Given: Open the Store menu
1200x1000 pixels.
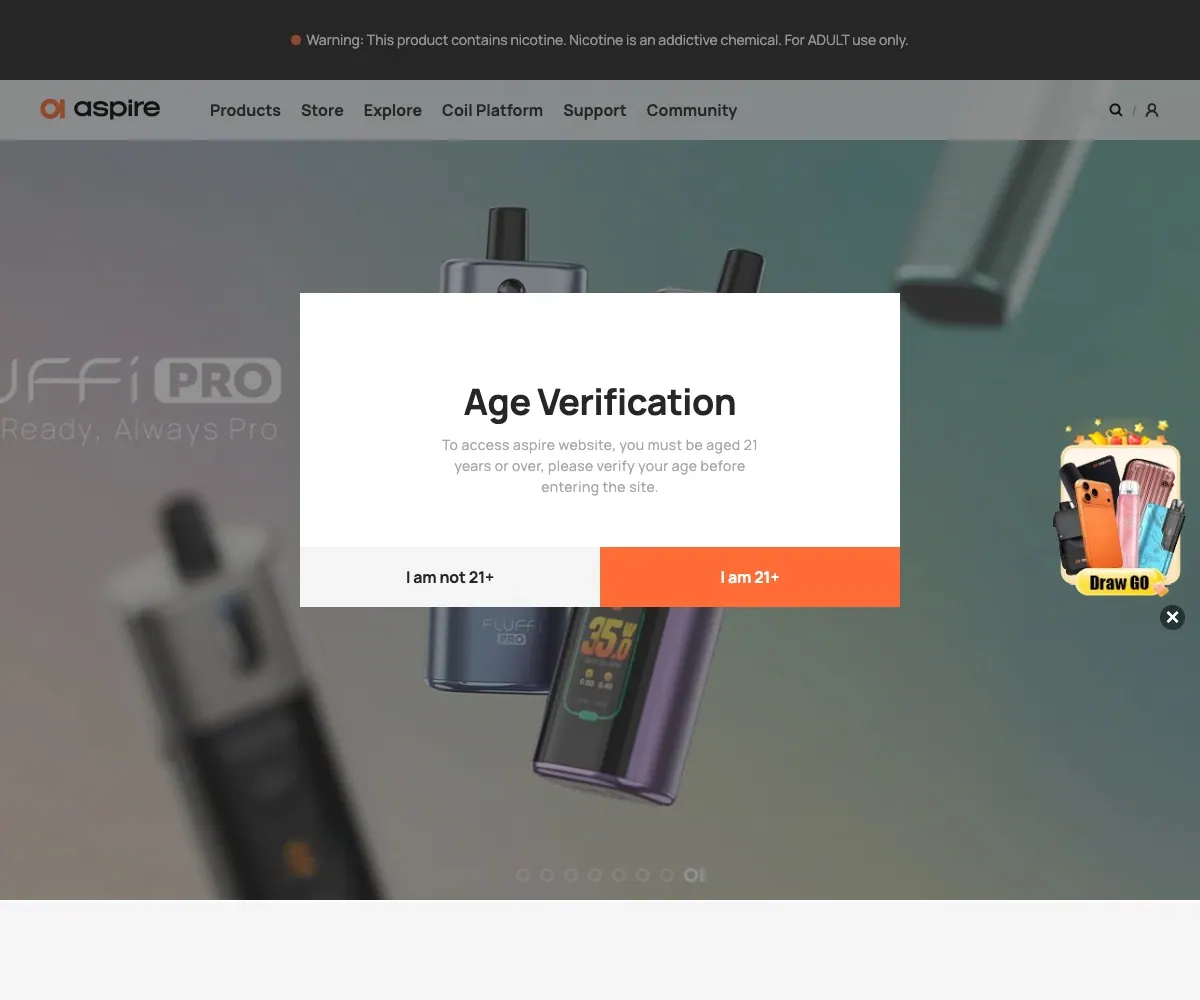Looking at the screenshot, I should coord(322,110).
